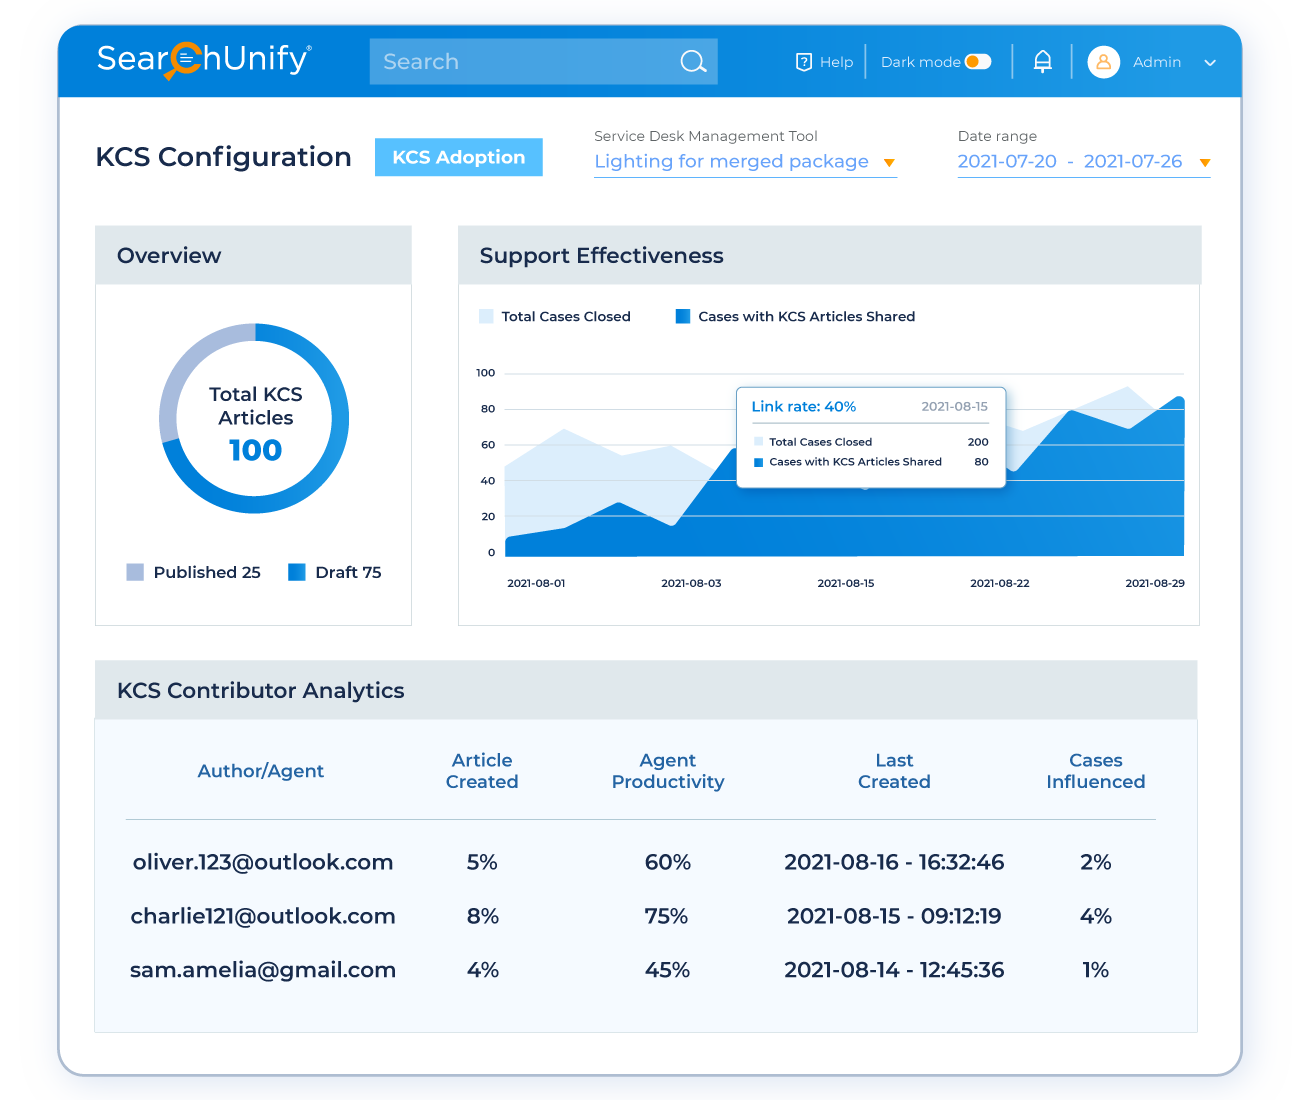Viewport: 1300px width, 1100px height.
Task: Expand the Admin account chevron
Action: [1210, 63]
